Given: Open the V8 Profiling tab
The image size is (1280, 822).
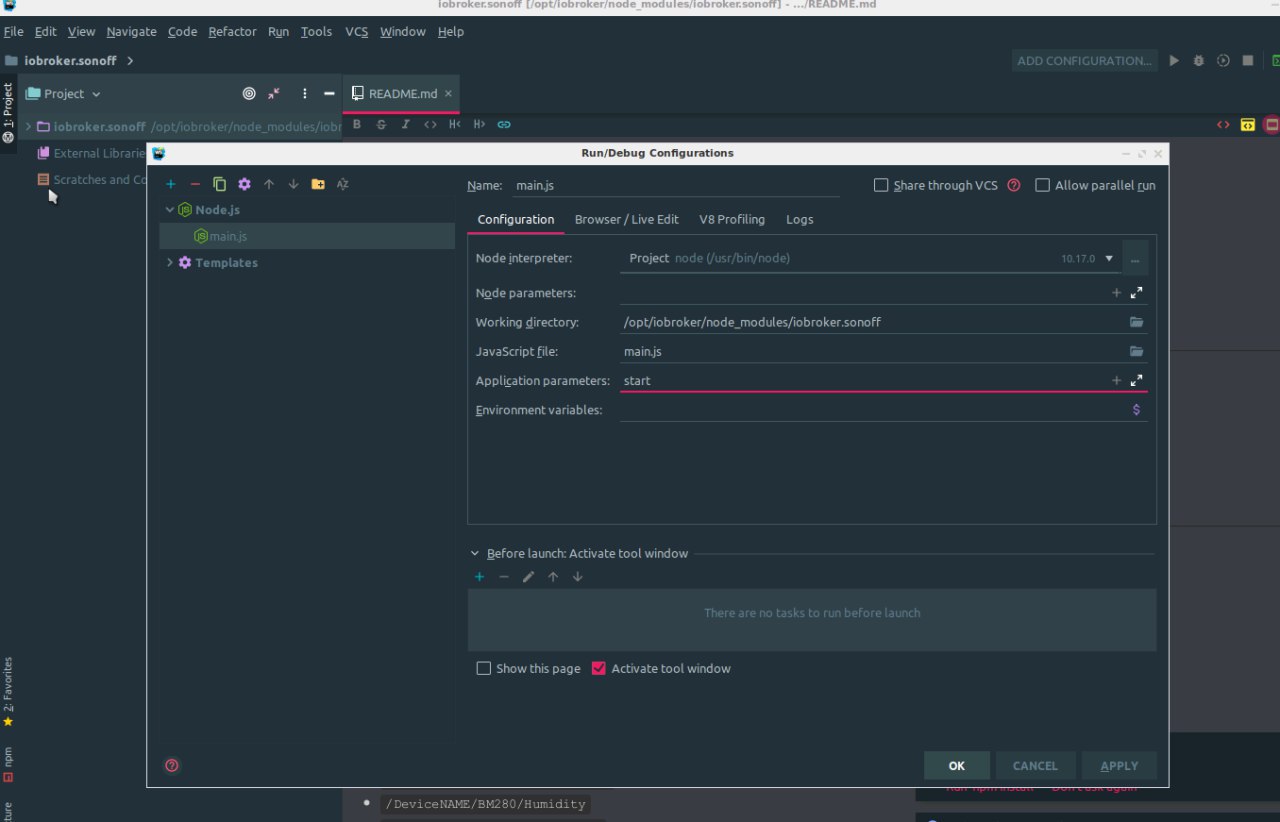Looking at the screenshot, I should (732, 219).
